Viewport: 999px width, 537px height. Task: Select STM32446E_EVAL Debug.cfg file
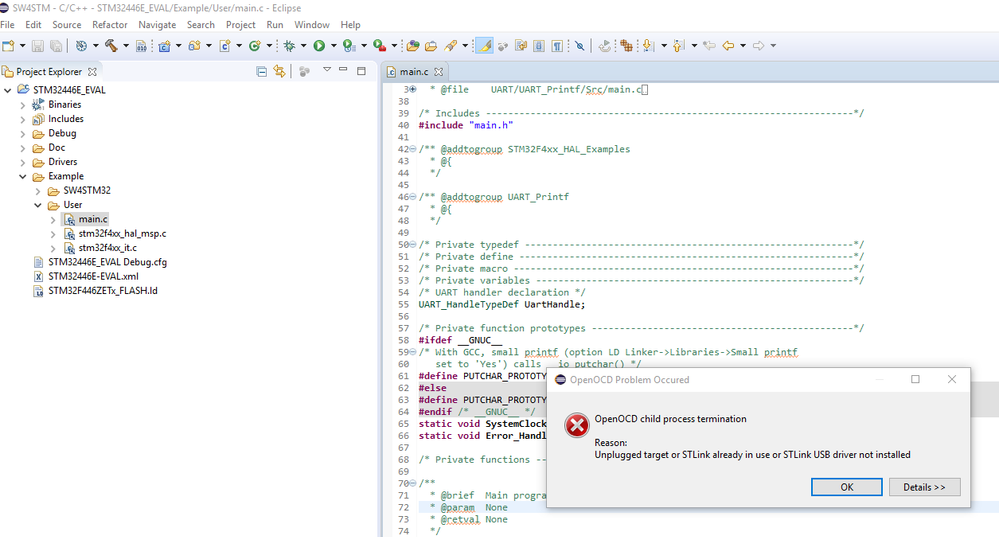click(x=108, y=262)
